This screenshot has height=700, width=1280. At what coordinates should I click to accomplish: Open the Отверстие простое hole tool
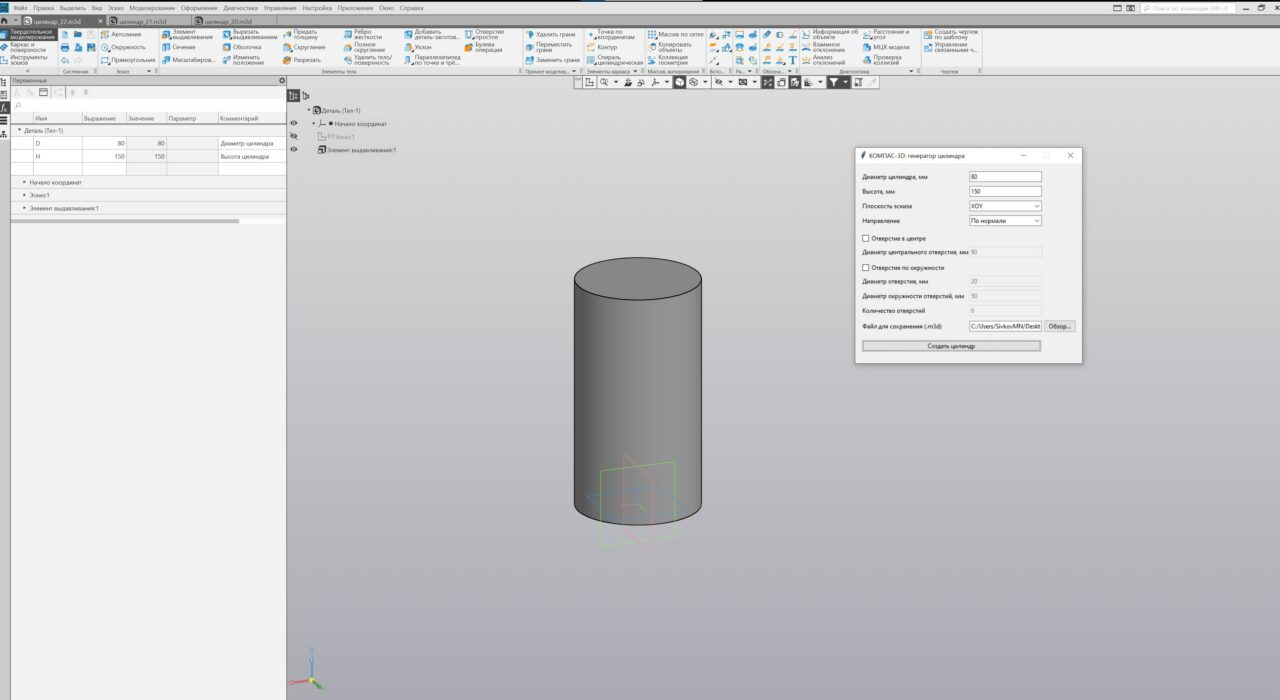[484, 35]
